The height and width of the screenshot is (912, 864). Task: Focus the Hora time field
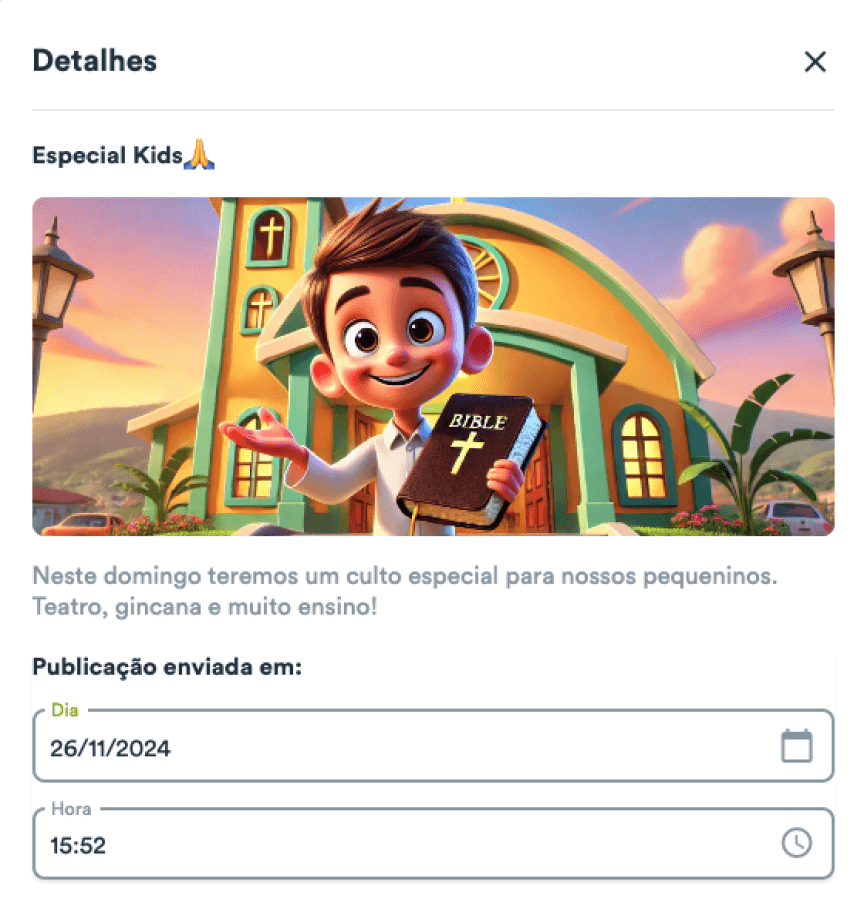pyautogui.click(x=433, y=843)
